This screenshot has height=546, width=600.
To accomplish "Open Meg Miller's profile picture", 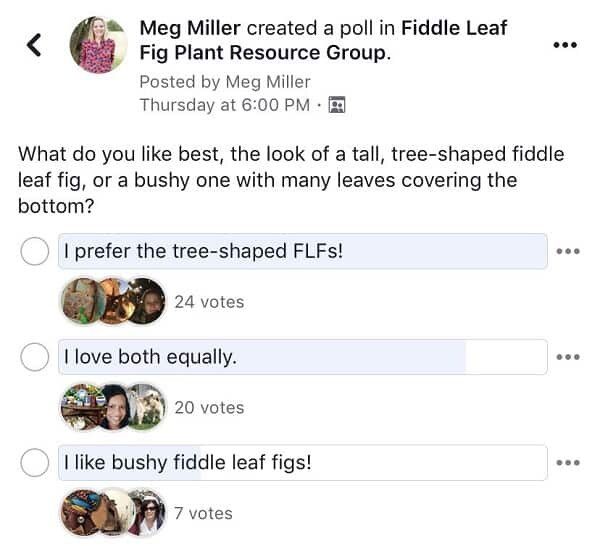I will 99,45.
